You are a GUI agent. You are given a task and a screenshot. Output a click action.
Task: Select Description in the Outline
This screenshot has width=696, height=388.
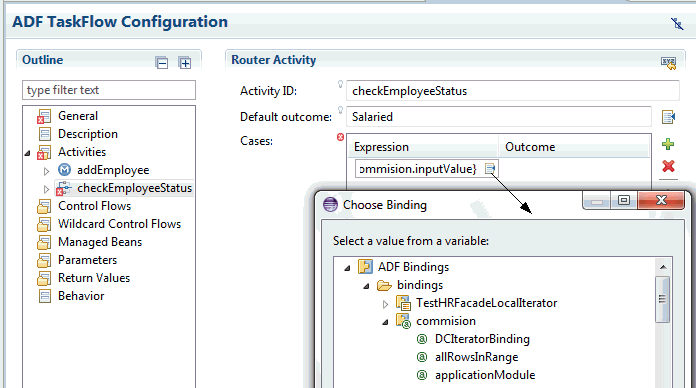[88, 134]
